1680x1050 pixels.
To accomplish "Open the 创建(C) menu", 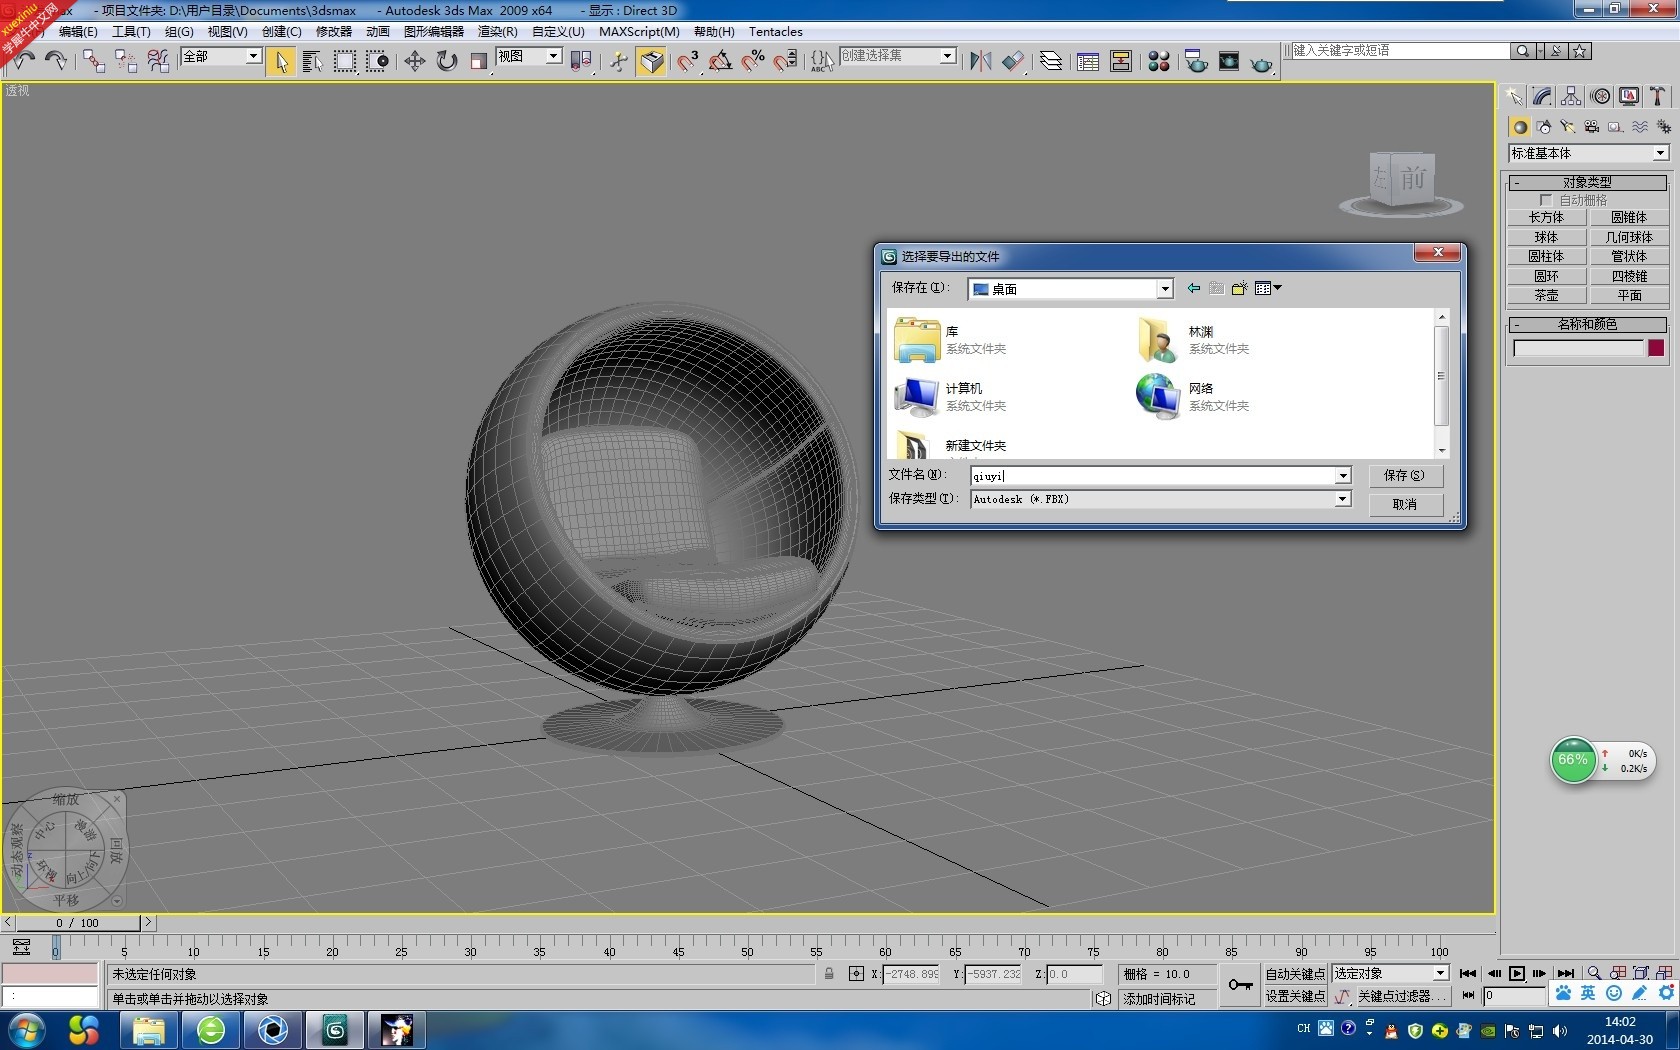I will (282, 32).
